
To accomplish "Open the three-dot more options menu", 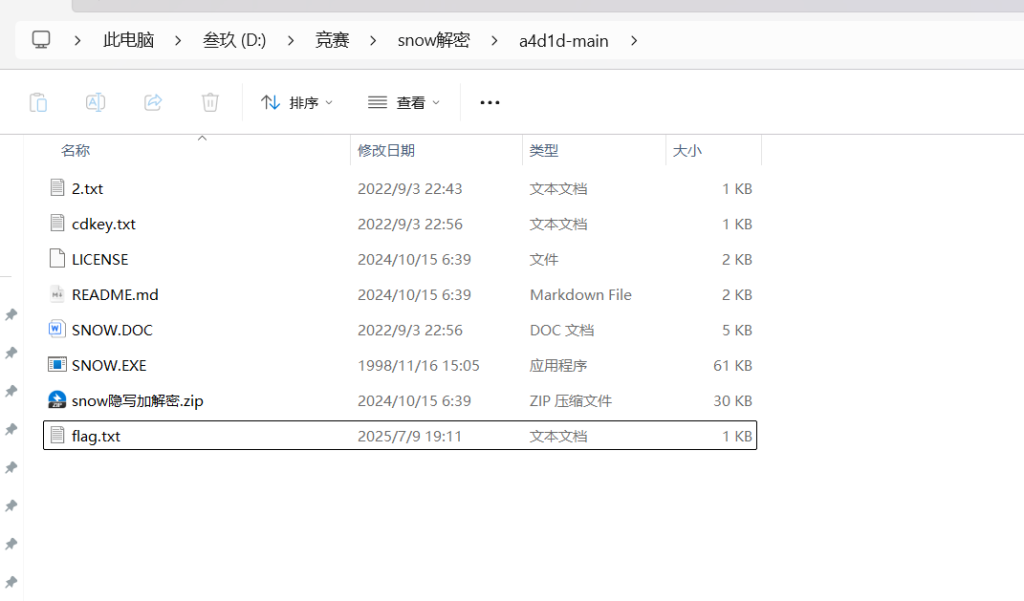I will pos(490,102).
